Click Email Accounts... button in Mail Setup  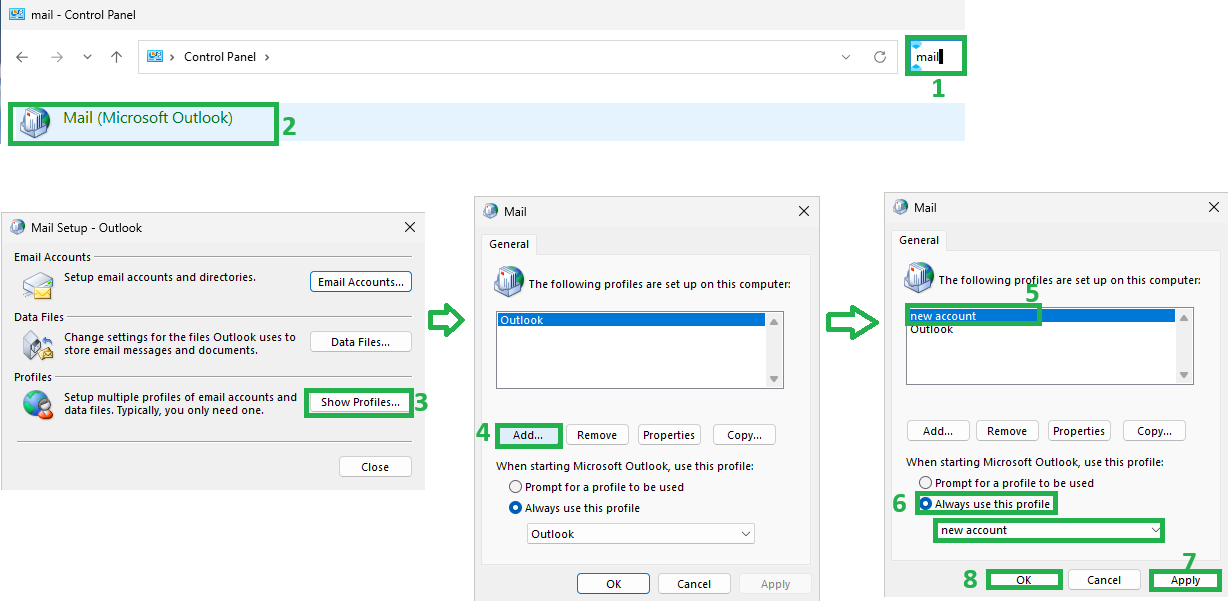[x=361, y=282]
